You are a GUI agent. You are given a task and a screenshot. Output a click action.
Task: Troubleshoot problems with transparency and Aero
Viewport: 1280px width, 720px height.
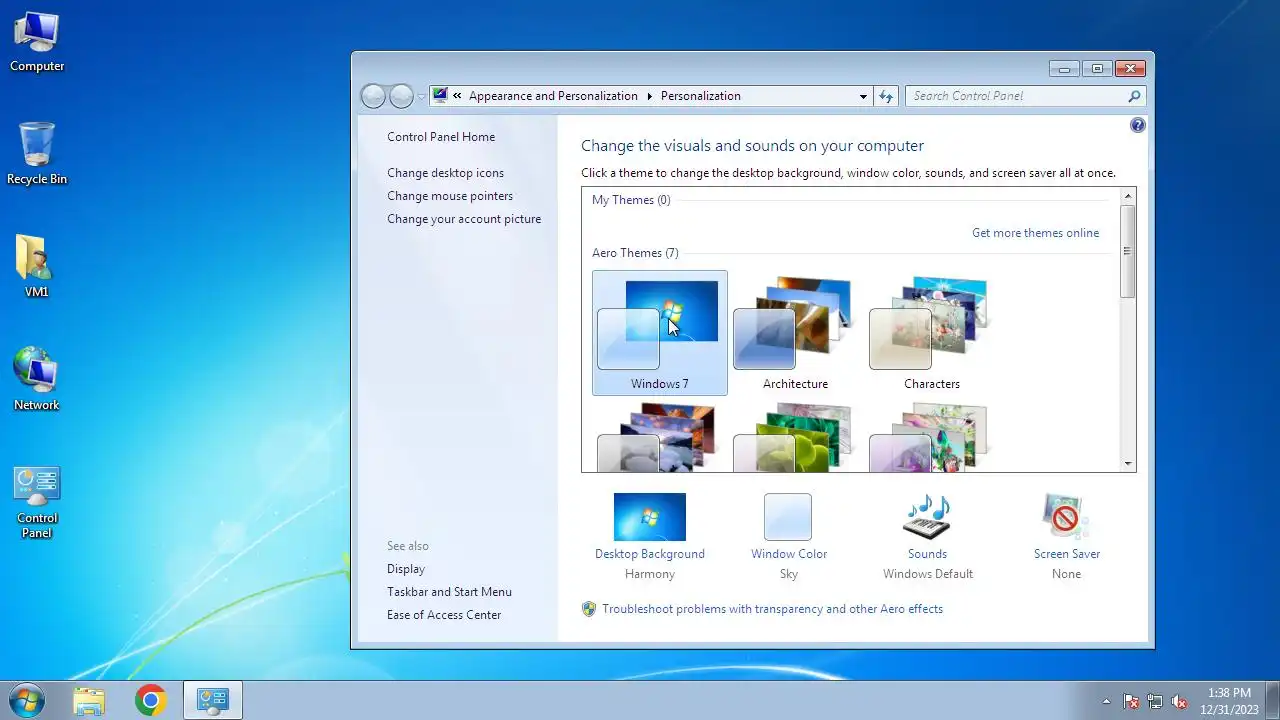(772, 609)
